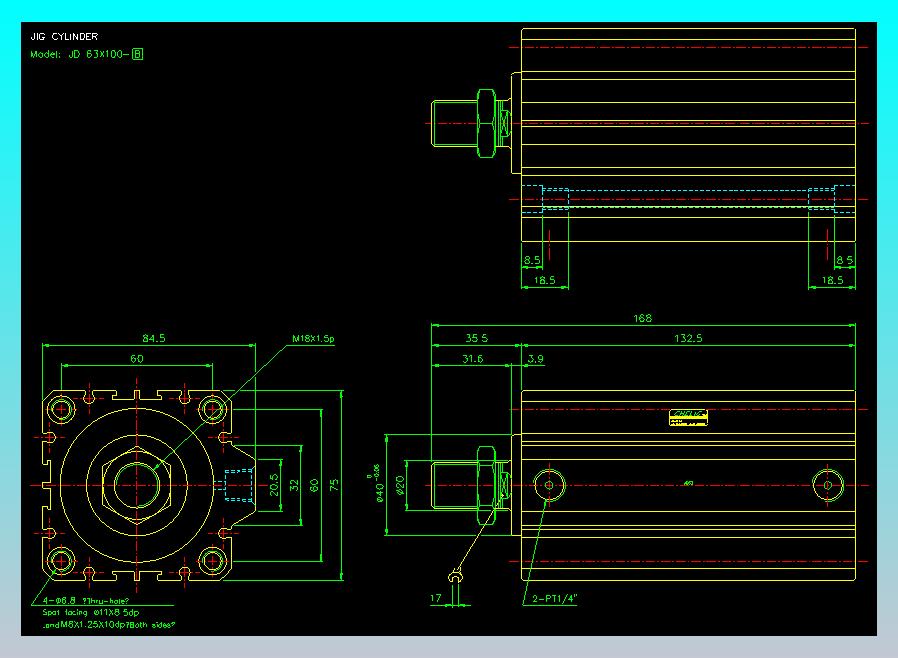Select the wrench flat symbol above the 17 dimension
Screen dimensions: 898x658
[455, 576]
